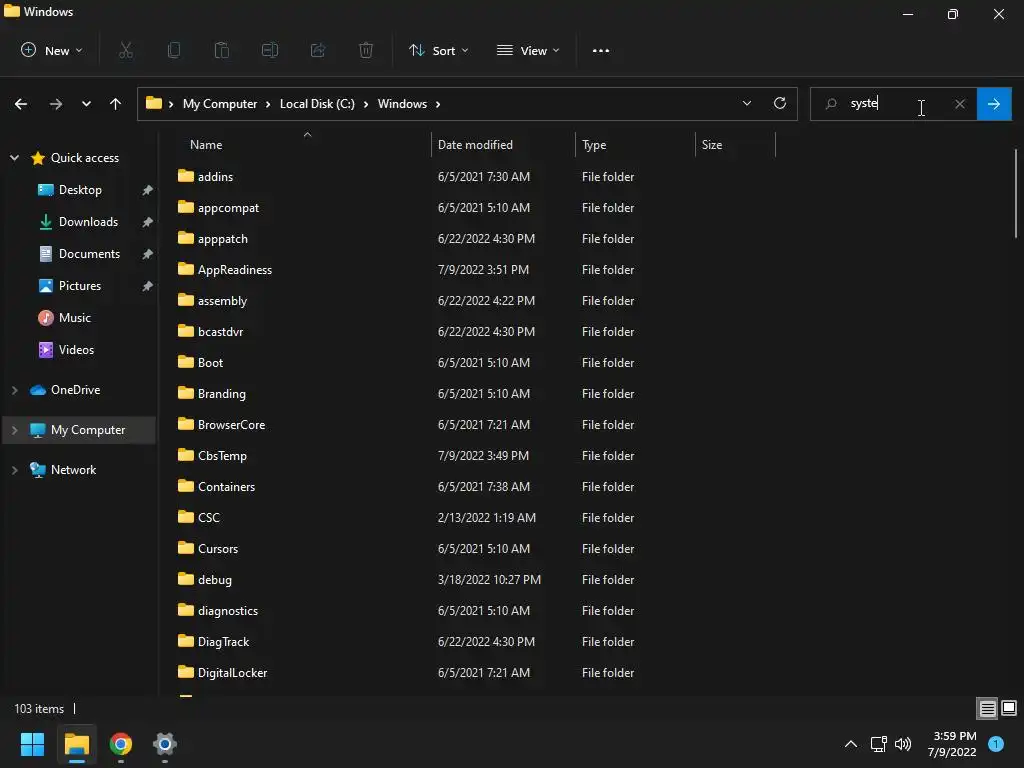1024x768 pixels.
Task: Select the Boot folder
Action: (210, 362)
